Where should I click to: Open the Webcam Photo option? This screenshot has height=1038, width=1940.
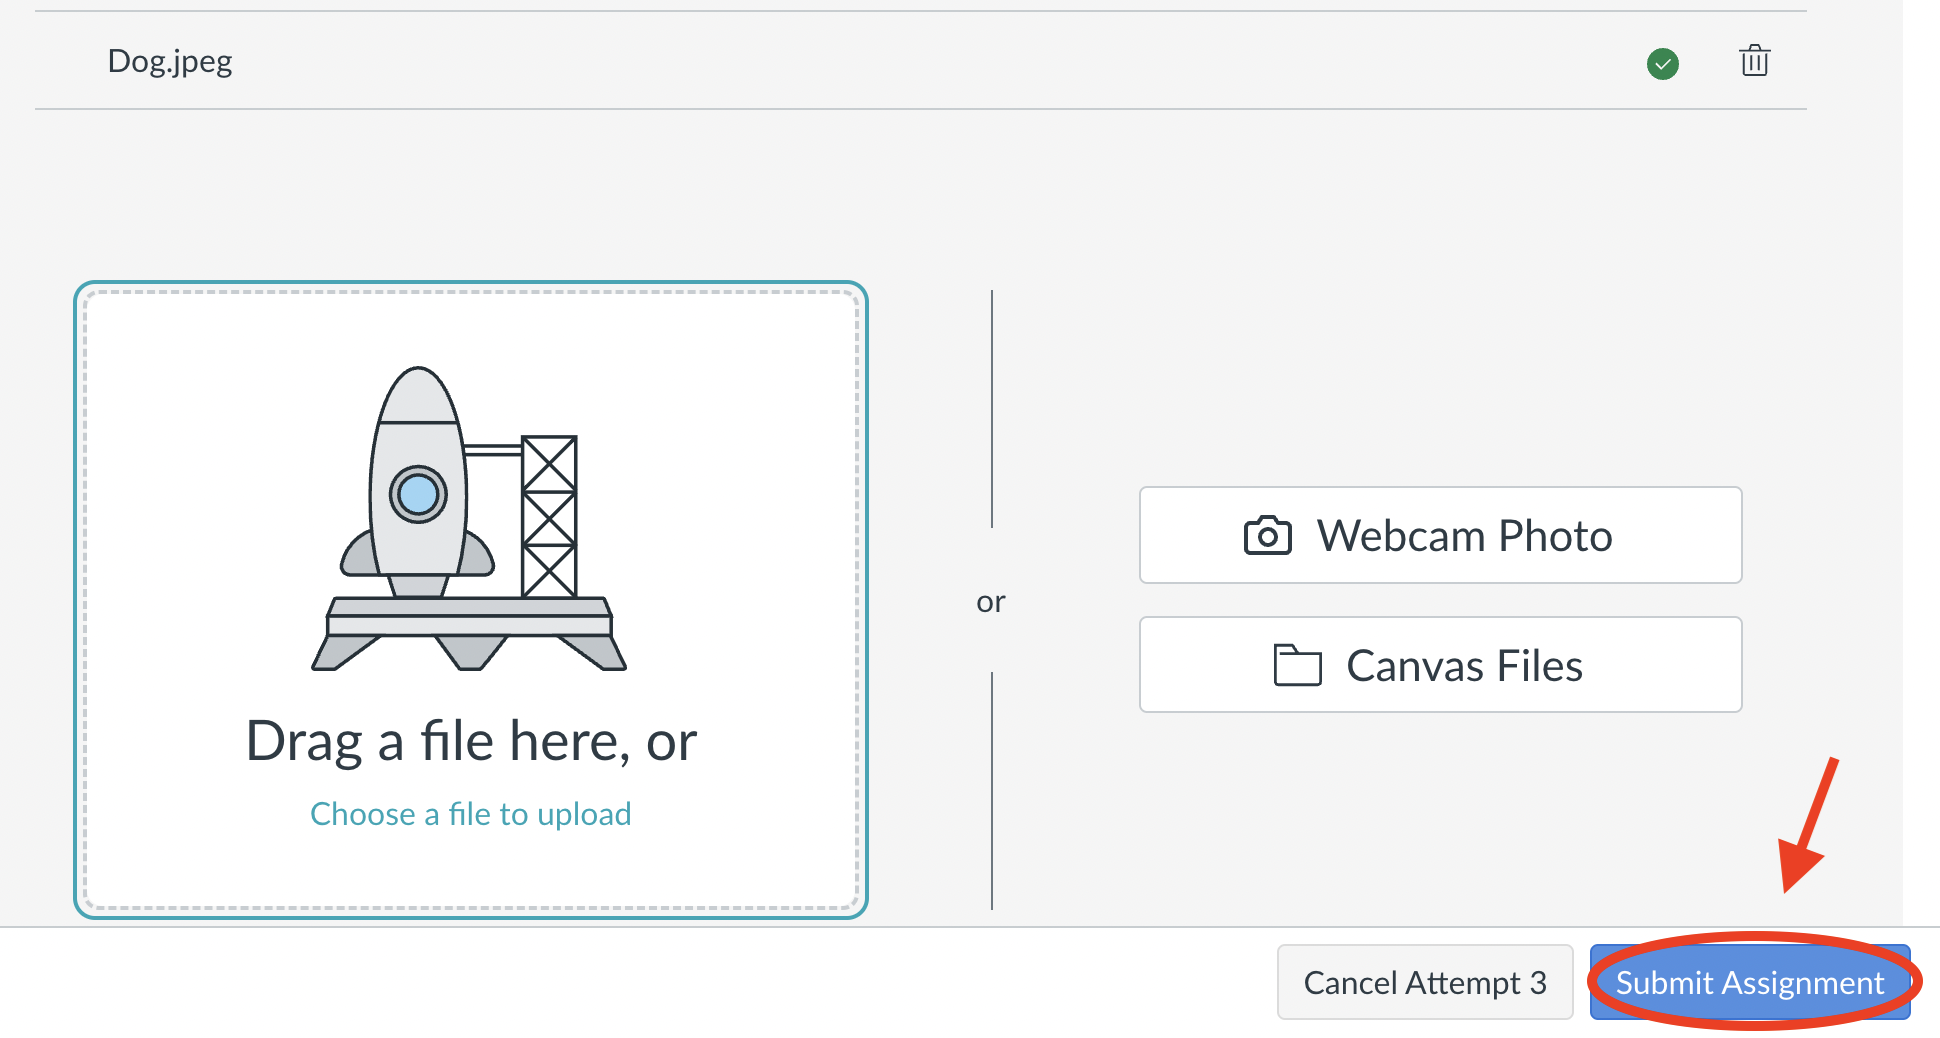tap(1440, 535)
